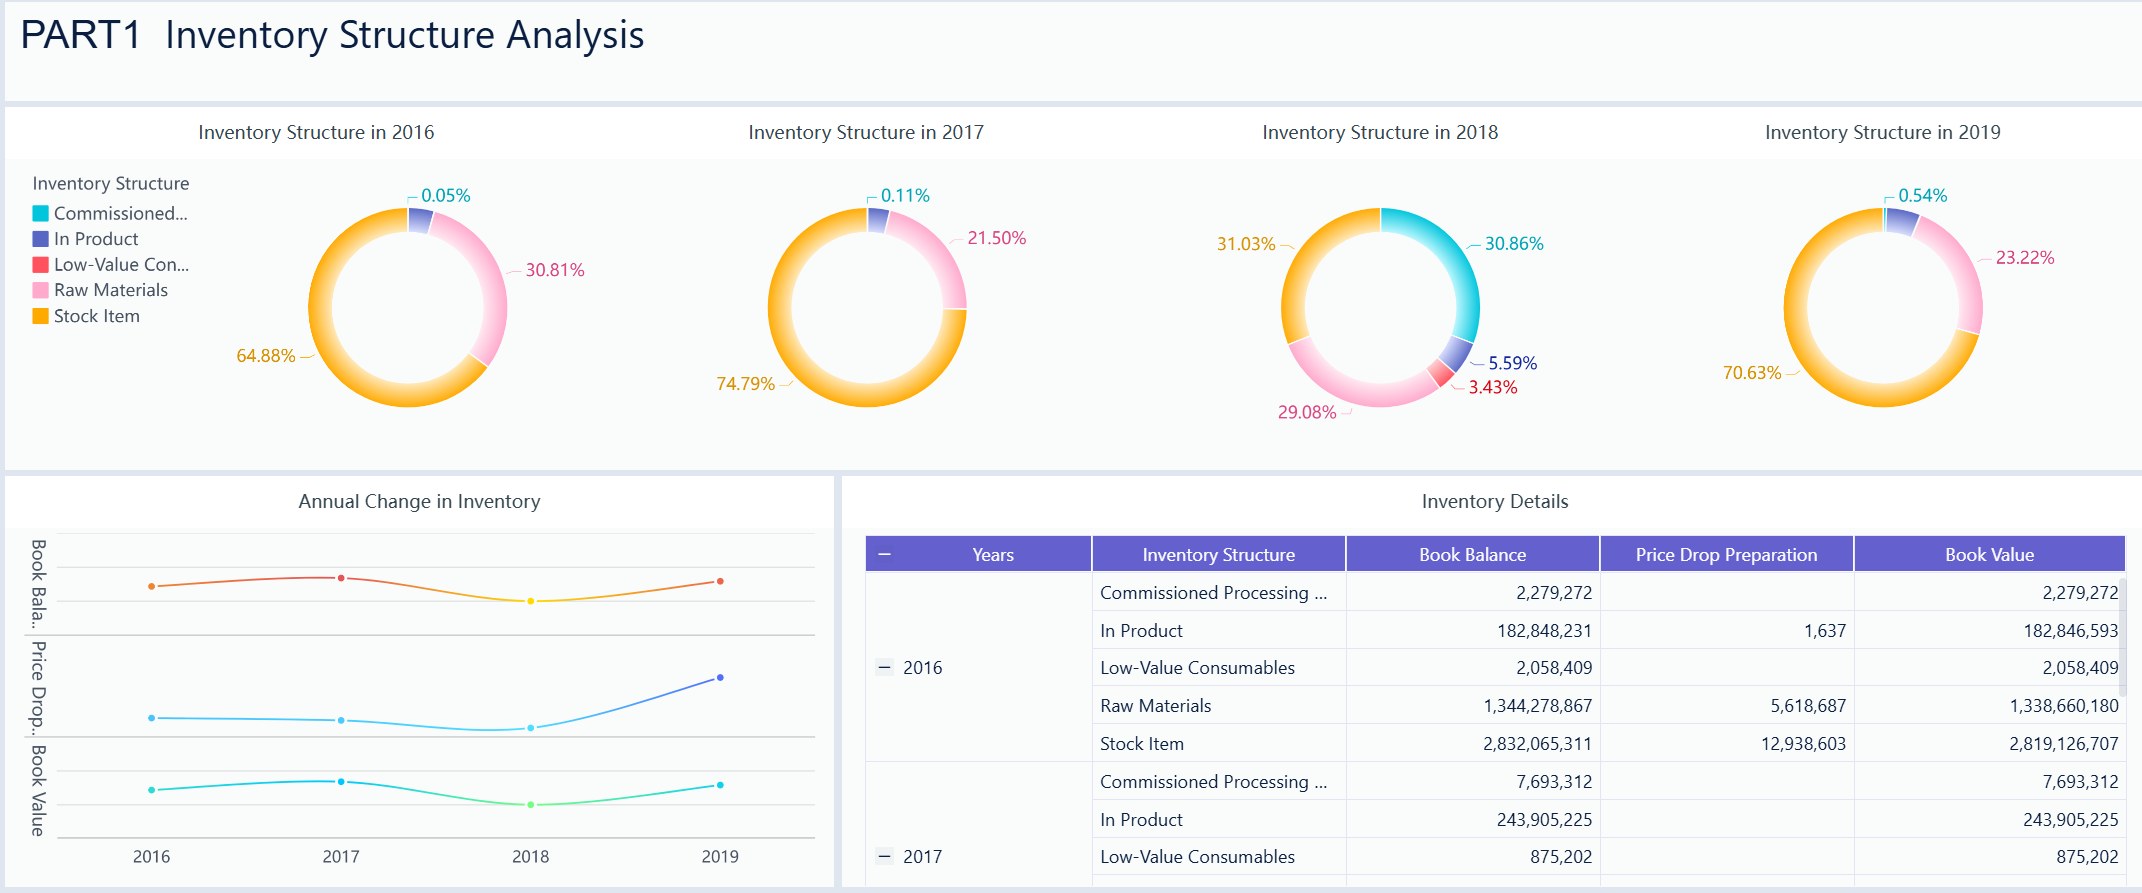Click the Inventory Structure column header
This screenshot has height=893, width=2142.
point(1218,555)
